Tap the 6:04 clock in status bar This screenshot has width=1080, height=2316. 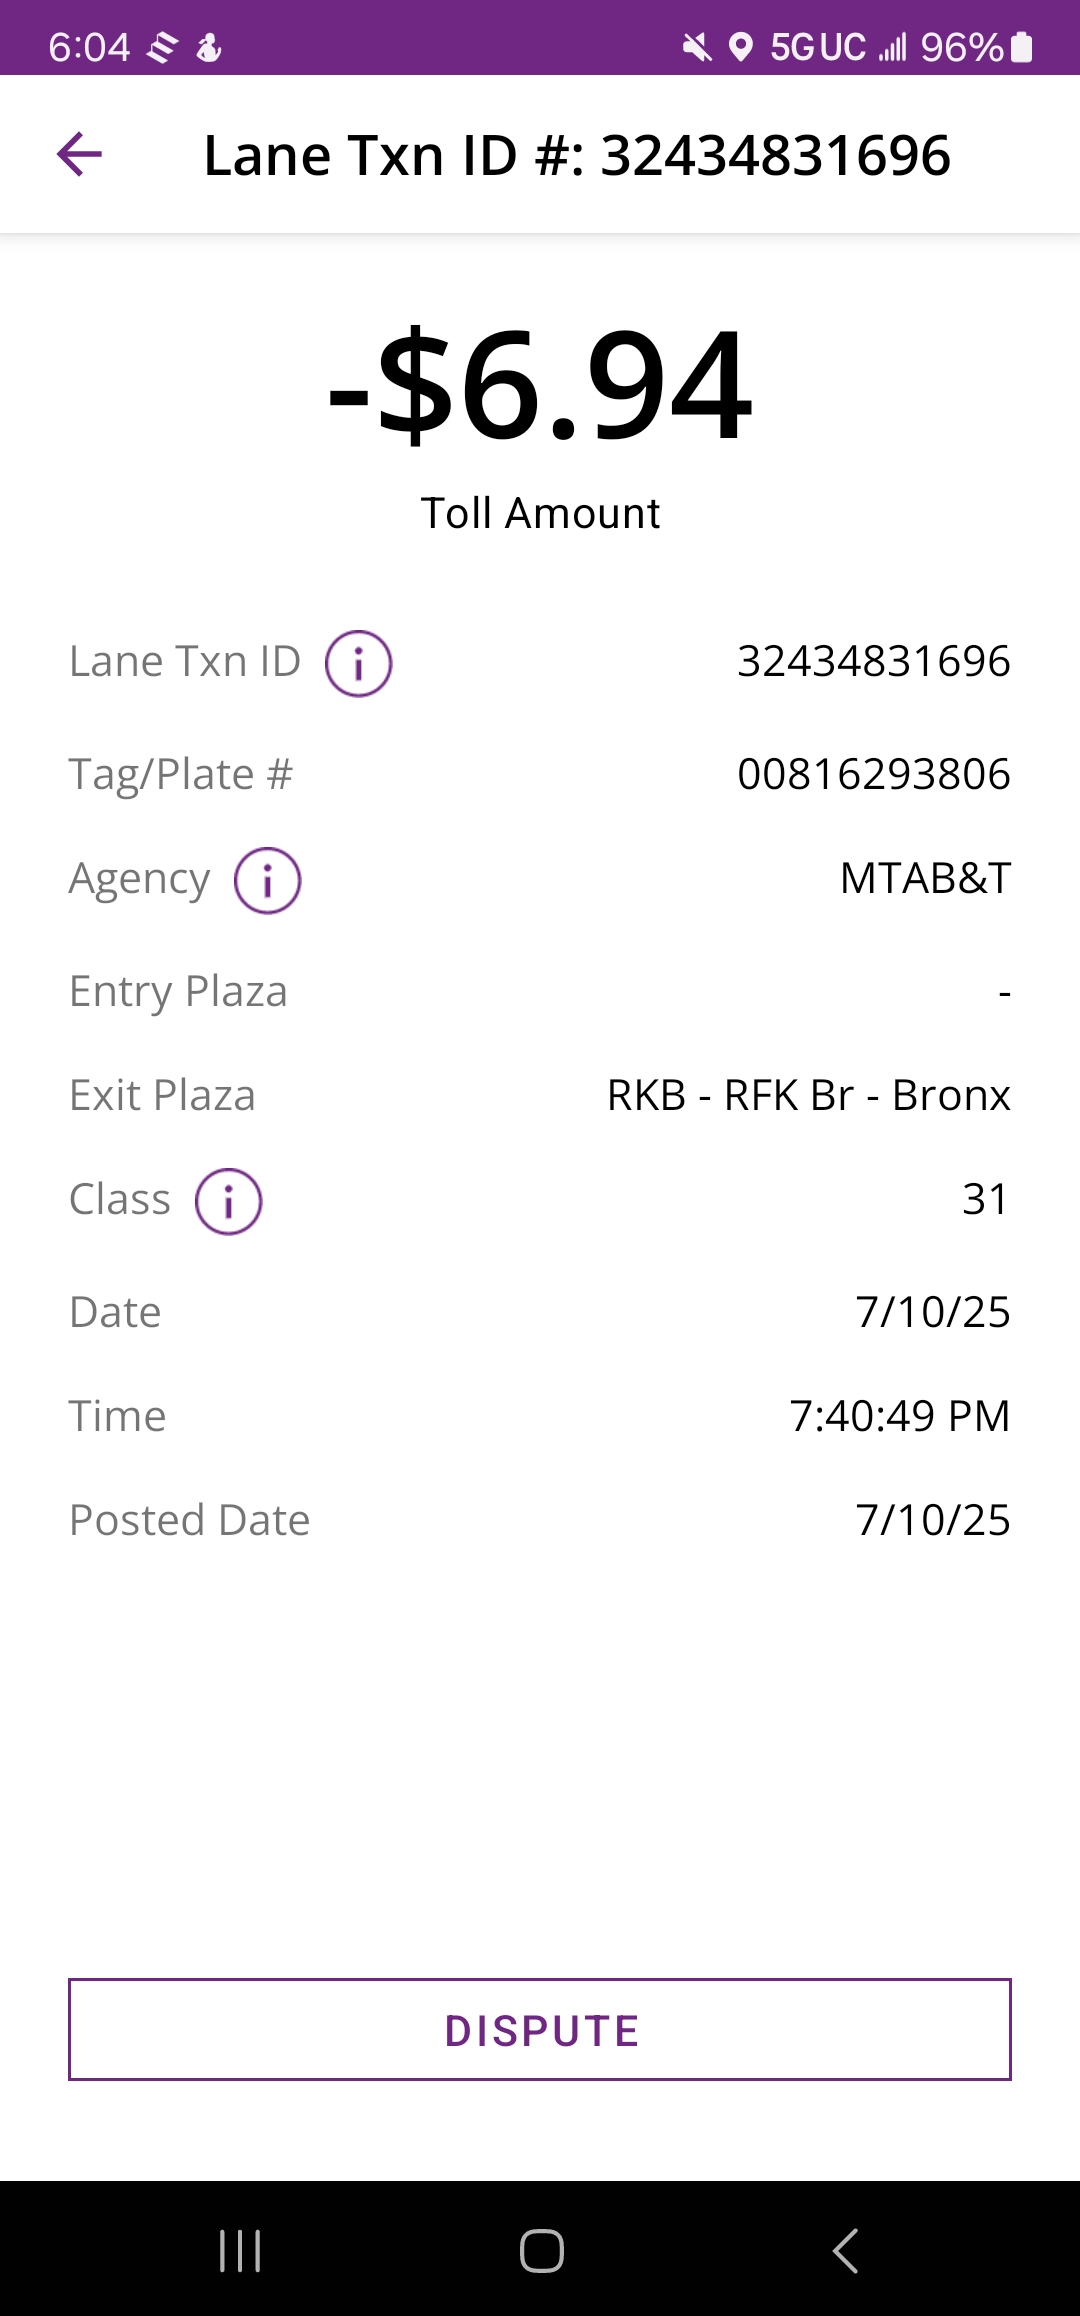point(89,47)
